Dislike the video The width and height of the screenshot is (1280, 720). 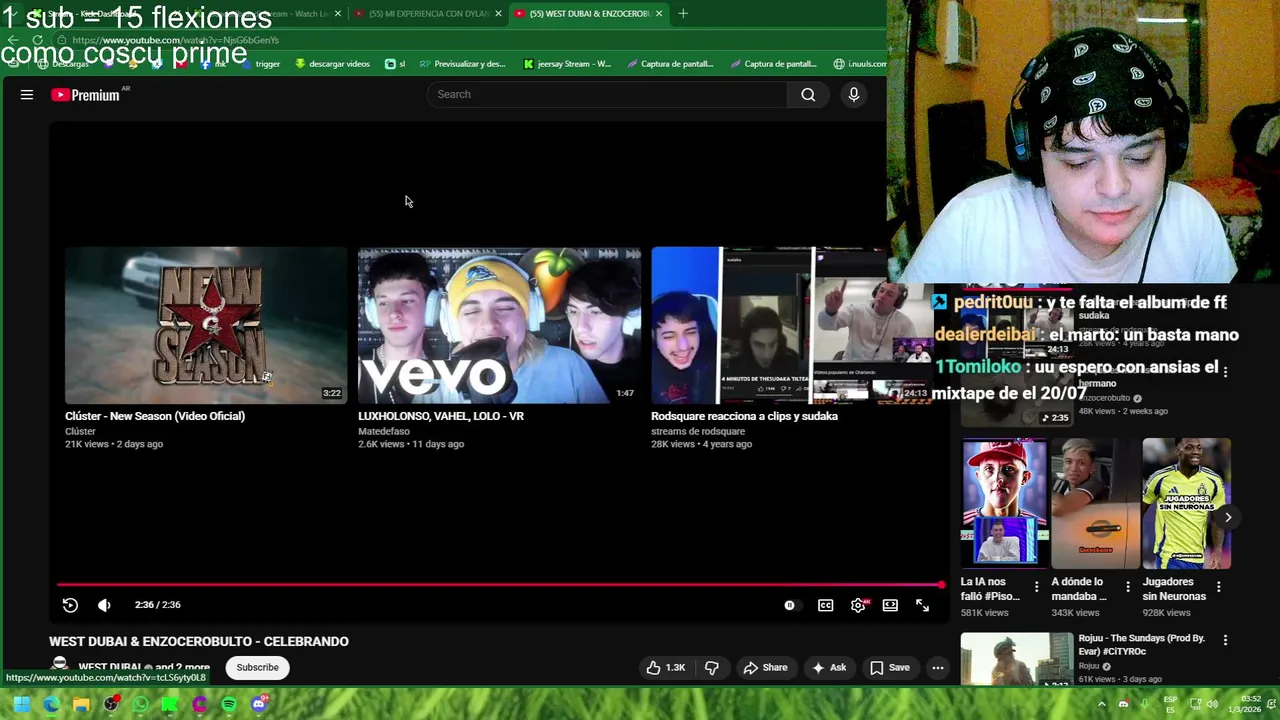pos(712,668)
